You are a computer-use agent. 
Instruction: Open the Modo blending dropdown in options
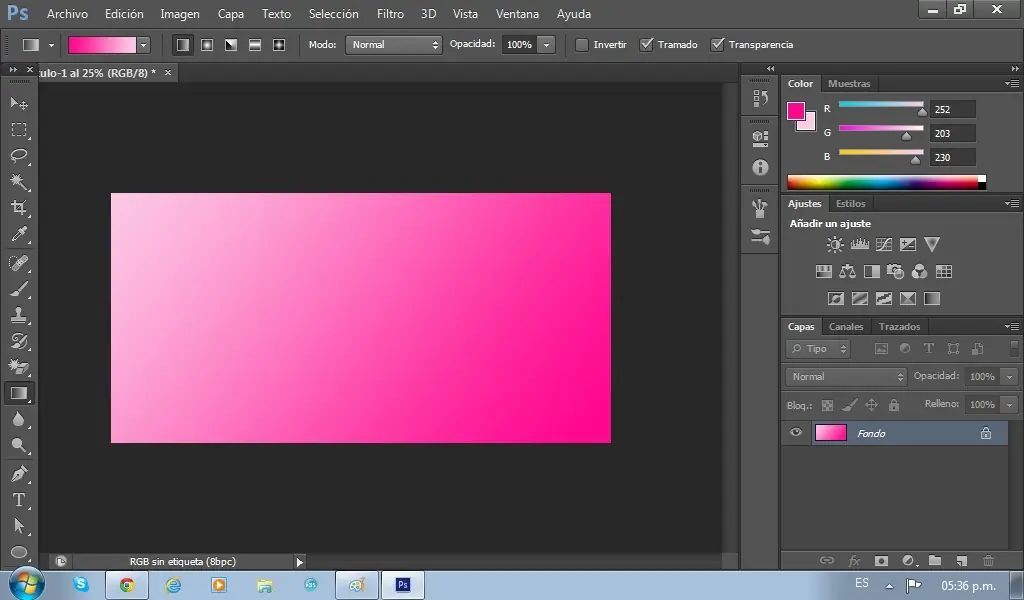point(393,44)
